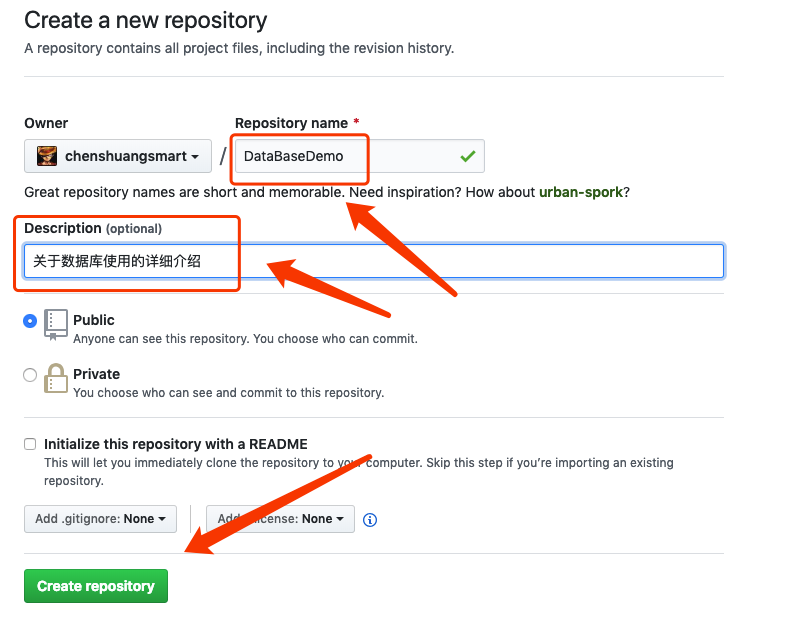The height and width of the screenshot is (620, 798).
Task: Click the Repository name label
Action: 292,123
